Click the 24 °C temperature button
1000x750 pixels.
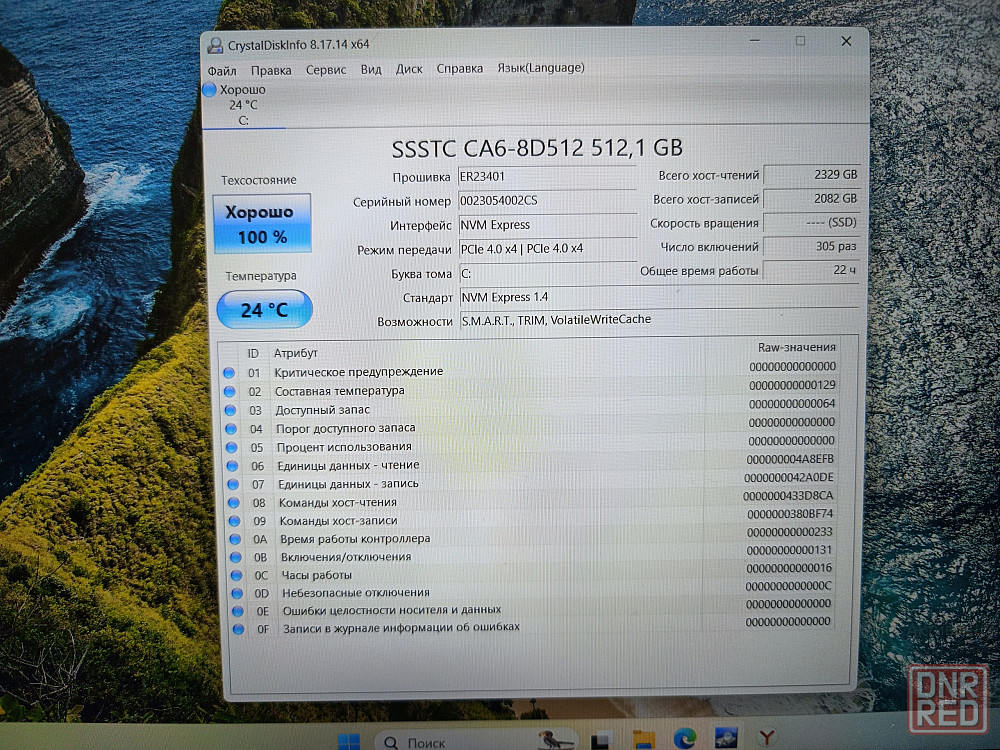click(265, 309)
